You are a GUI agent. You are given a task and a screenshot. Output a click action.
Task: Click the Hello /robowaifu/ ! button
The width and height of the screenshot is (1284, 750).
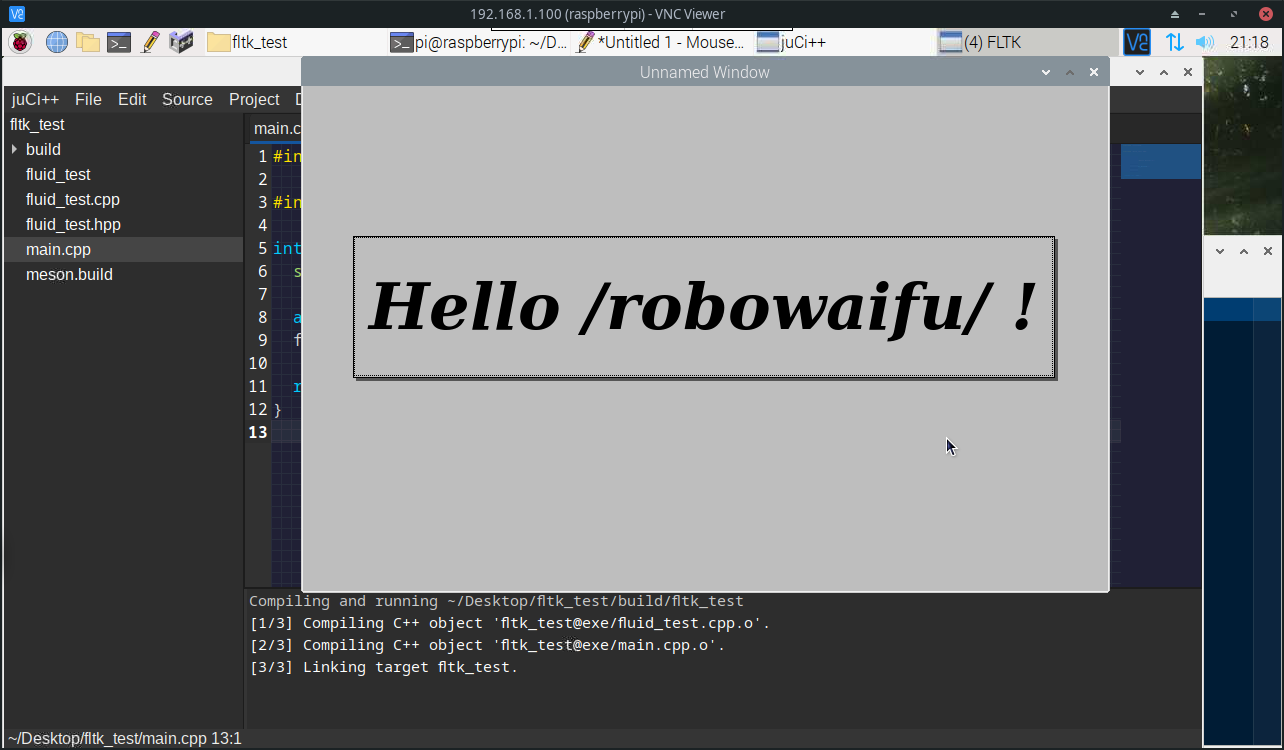704,307
